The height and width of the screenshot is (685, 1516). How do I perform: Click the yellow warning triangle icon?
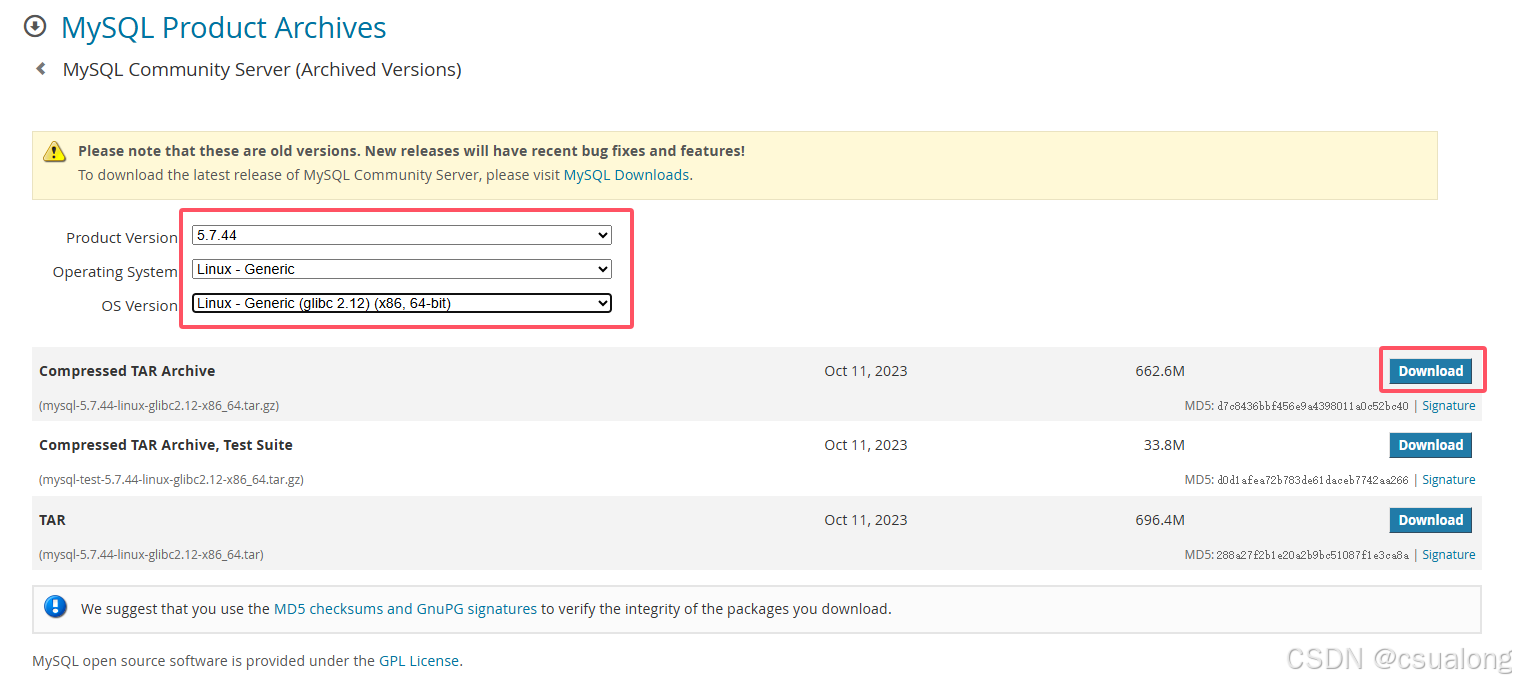54,152
